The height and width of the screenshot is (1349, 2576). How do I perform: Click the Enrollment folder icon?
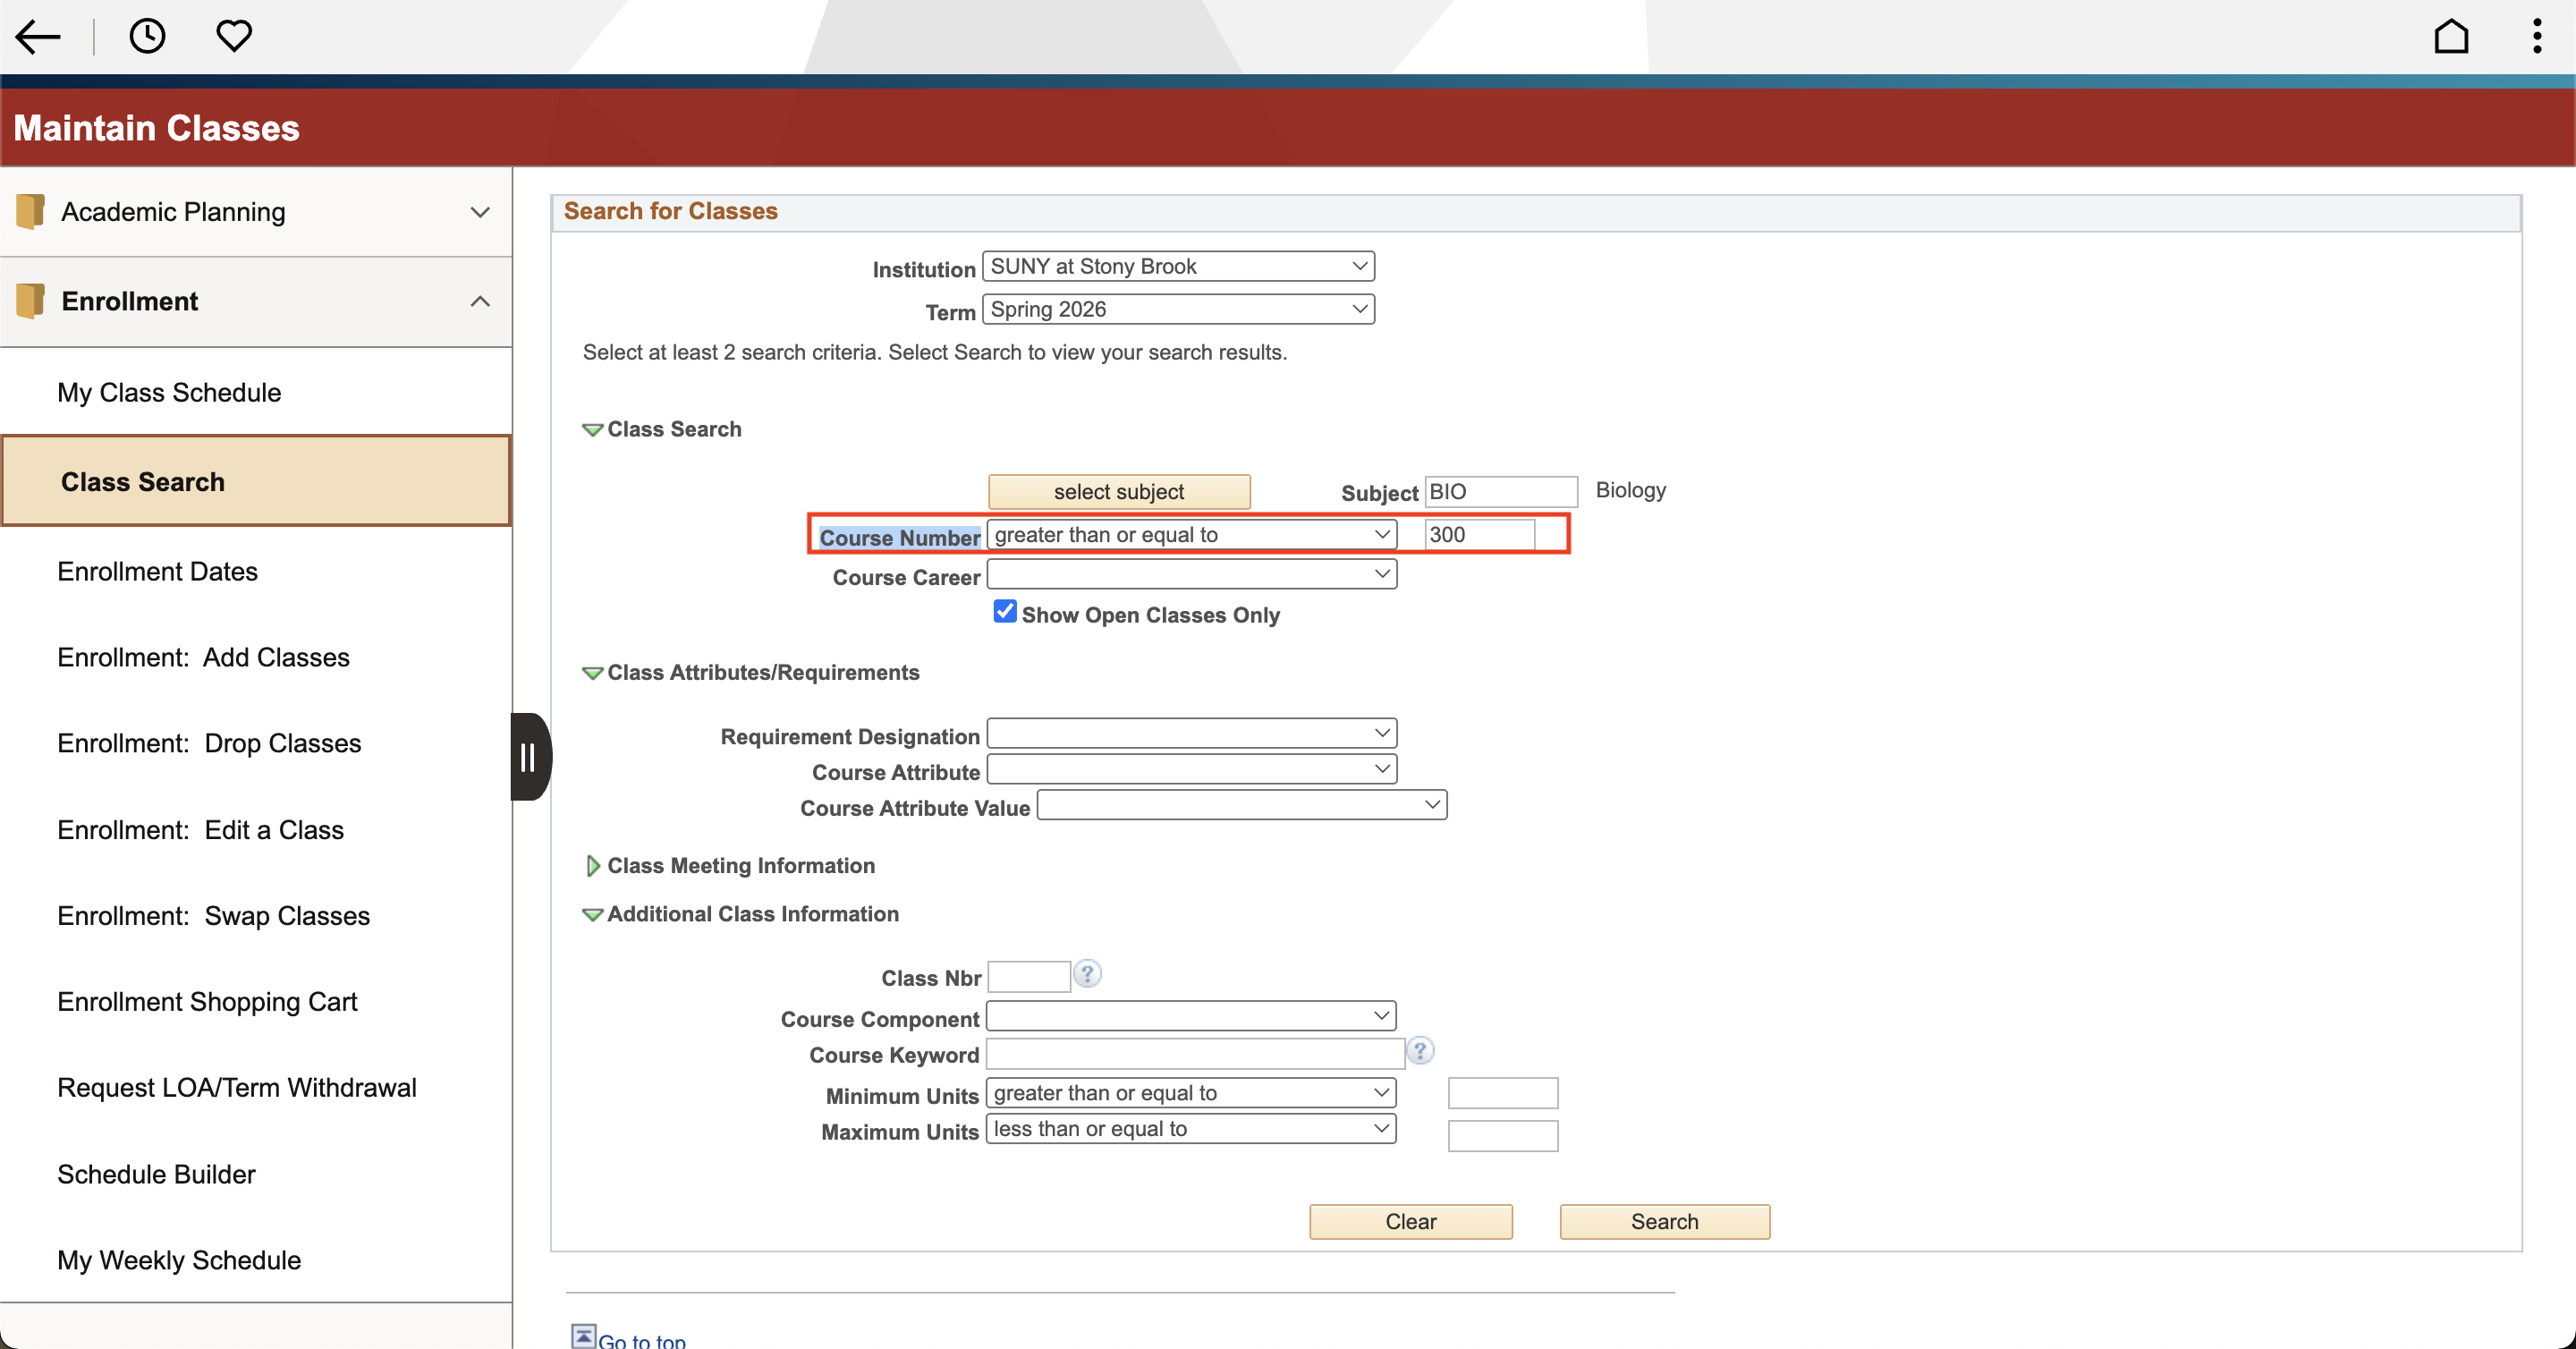30,301
